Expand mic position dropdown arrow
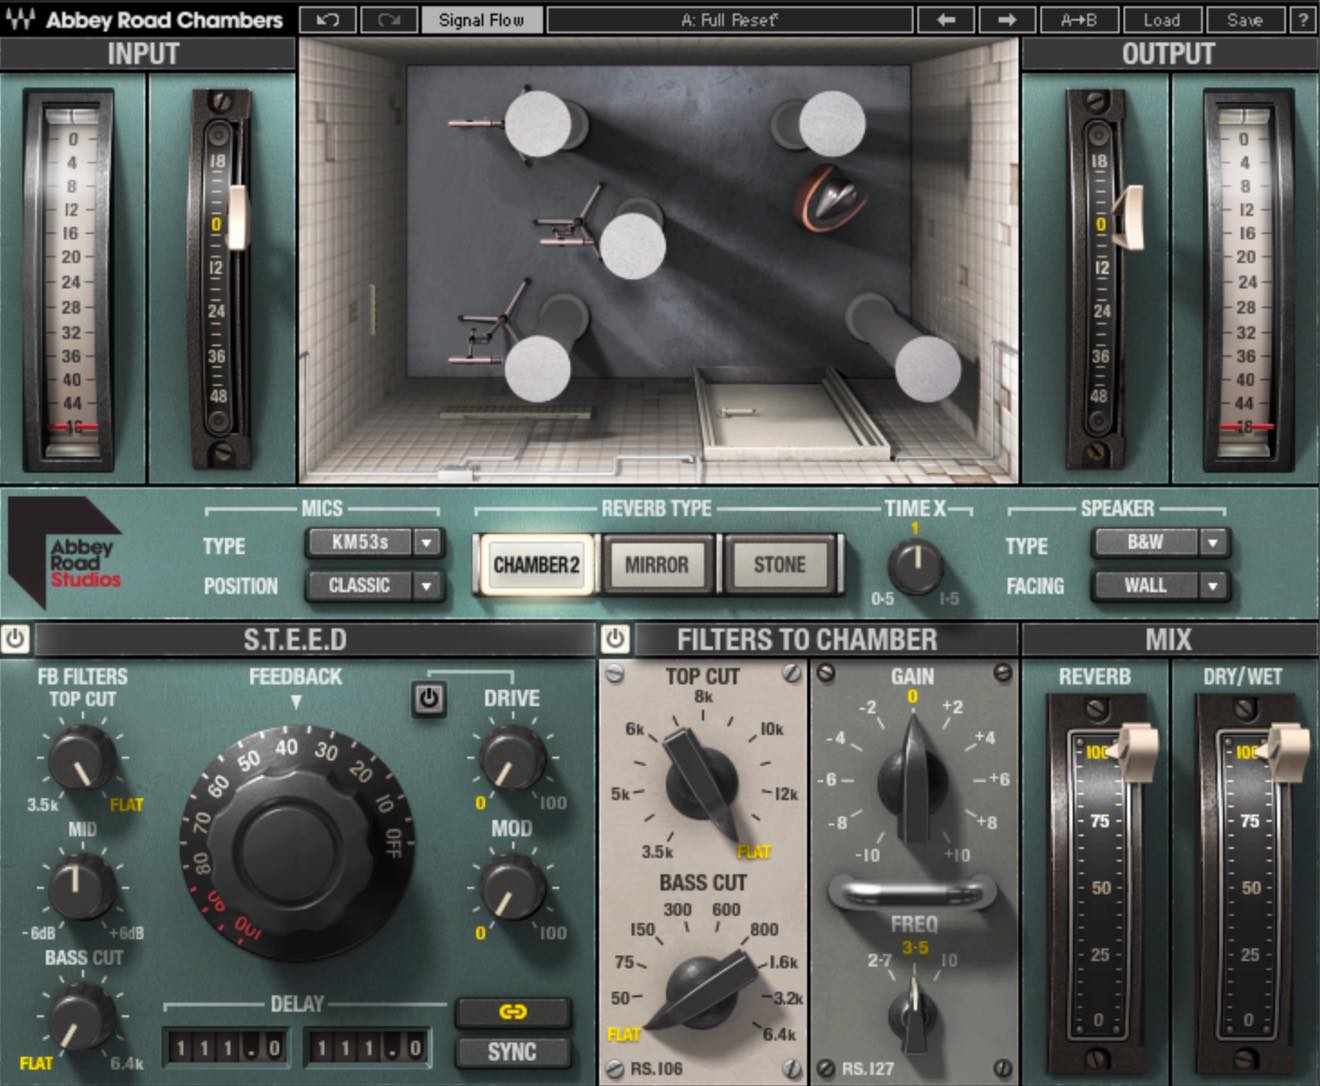Viewport: 1320px width, 1086px height. pyautogui.click(x=427, y=585)
